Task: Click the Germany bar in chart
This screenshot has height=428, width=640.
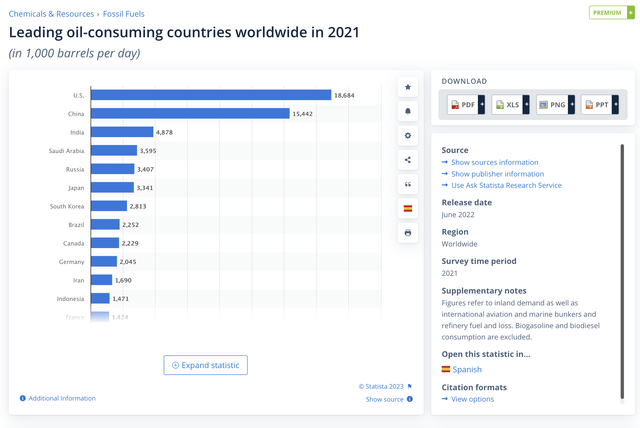Action: click(x=104, y=262)
